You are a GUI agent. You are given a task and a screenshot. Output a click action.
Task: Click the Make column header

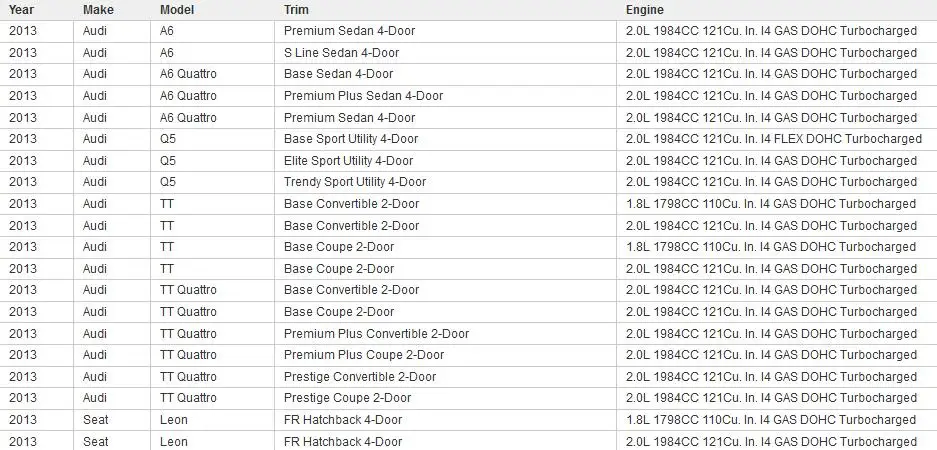pos(97,10)
